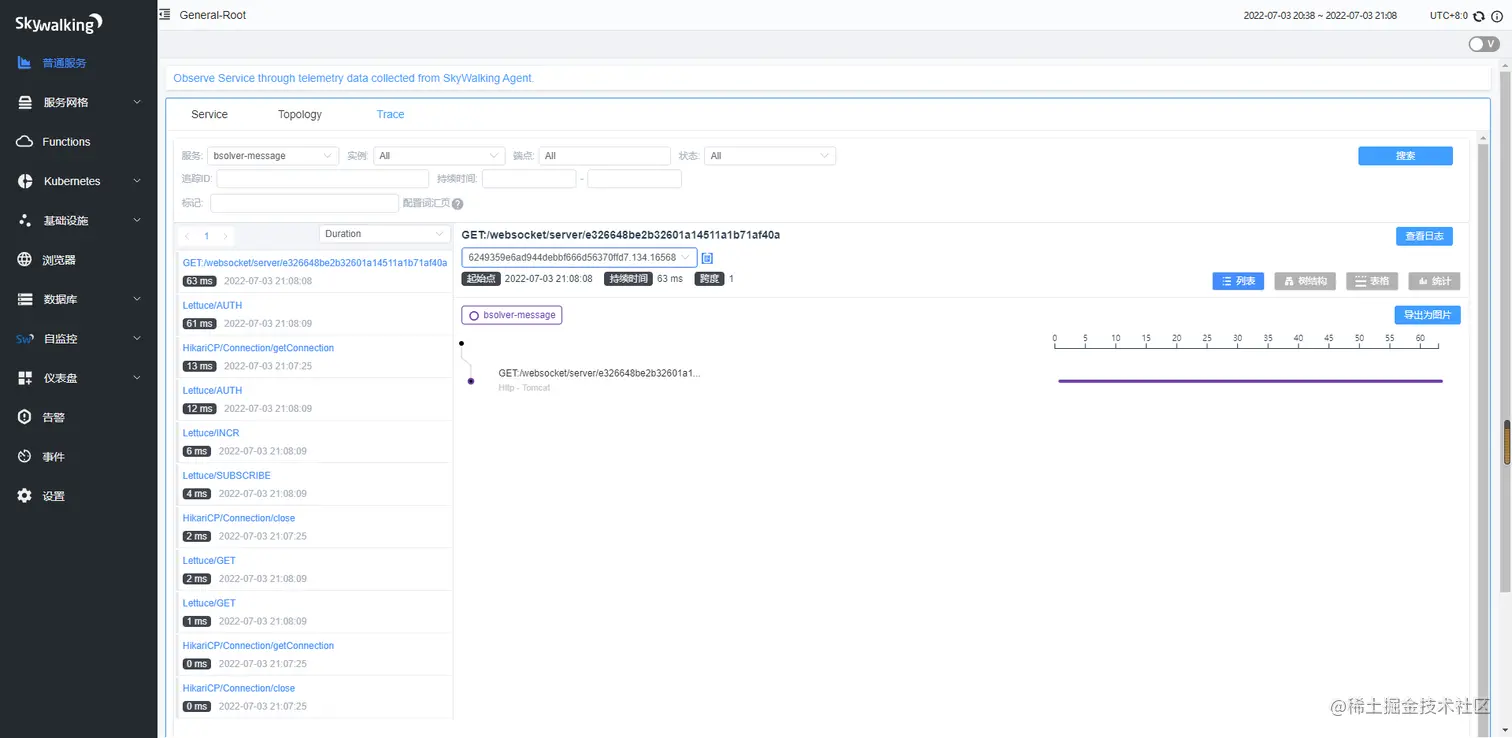Switch trace view to 统计
Viewport: 1512px width, 738px height.
1435,281
